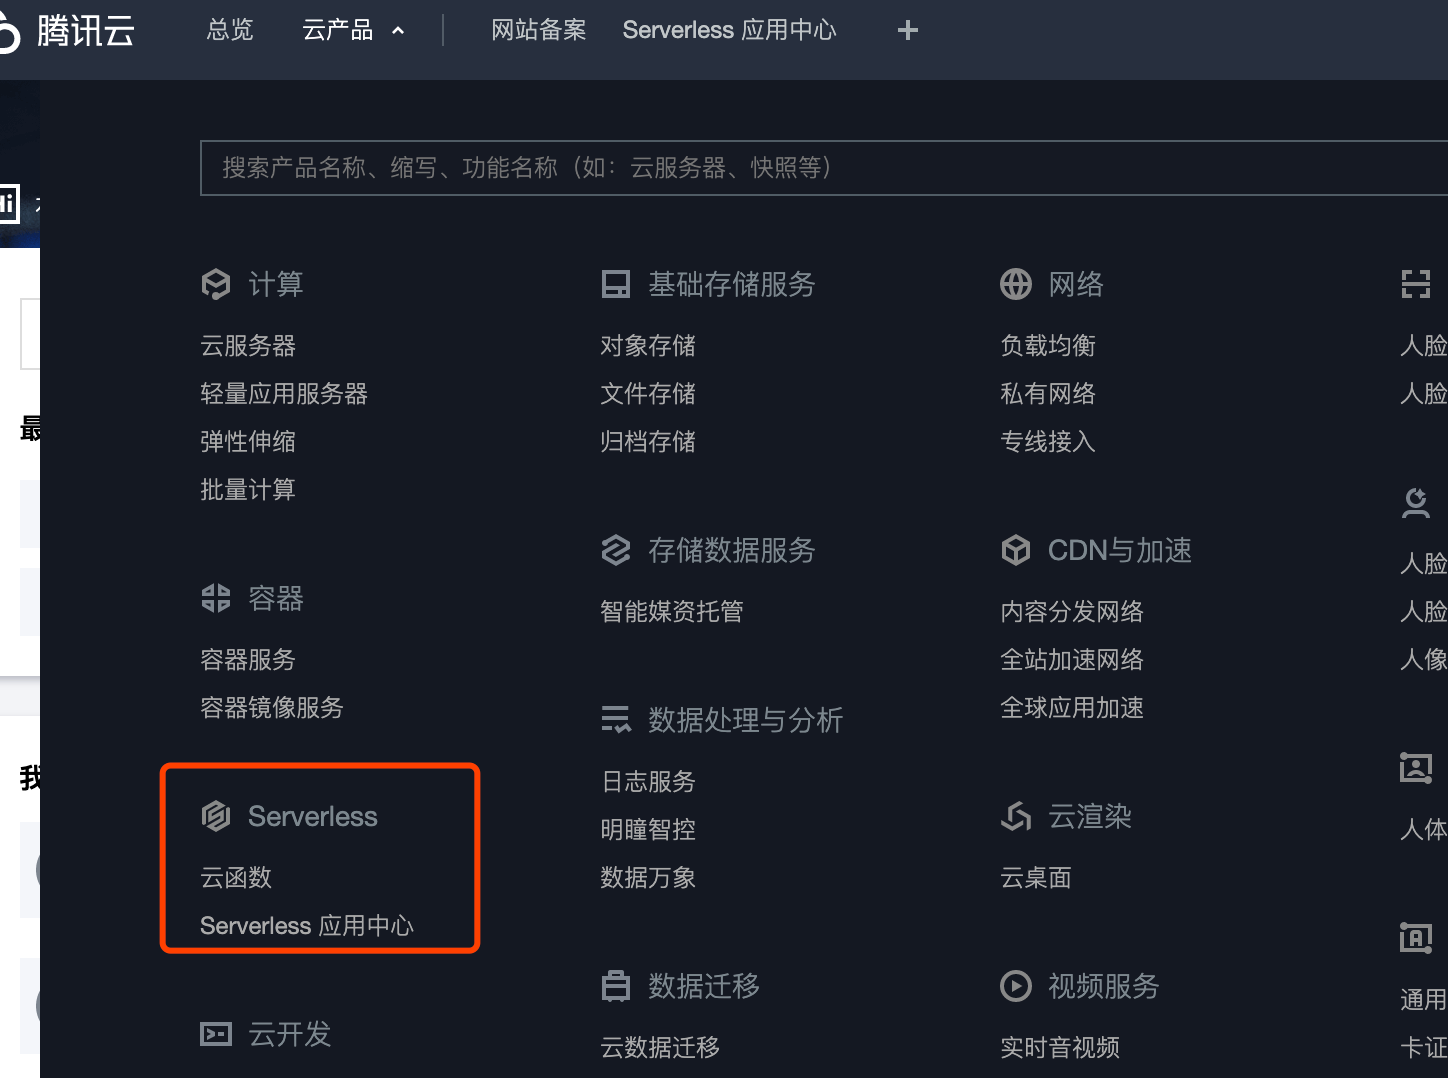This screenshot has height=1078, width=1448.
Task: Click the 存储数据服务 category icon
Action: tap(616, 550)
